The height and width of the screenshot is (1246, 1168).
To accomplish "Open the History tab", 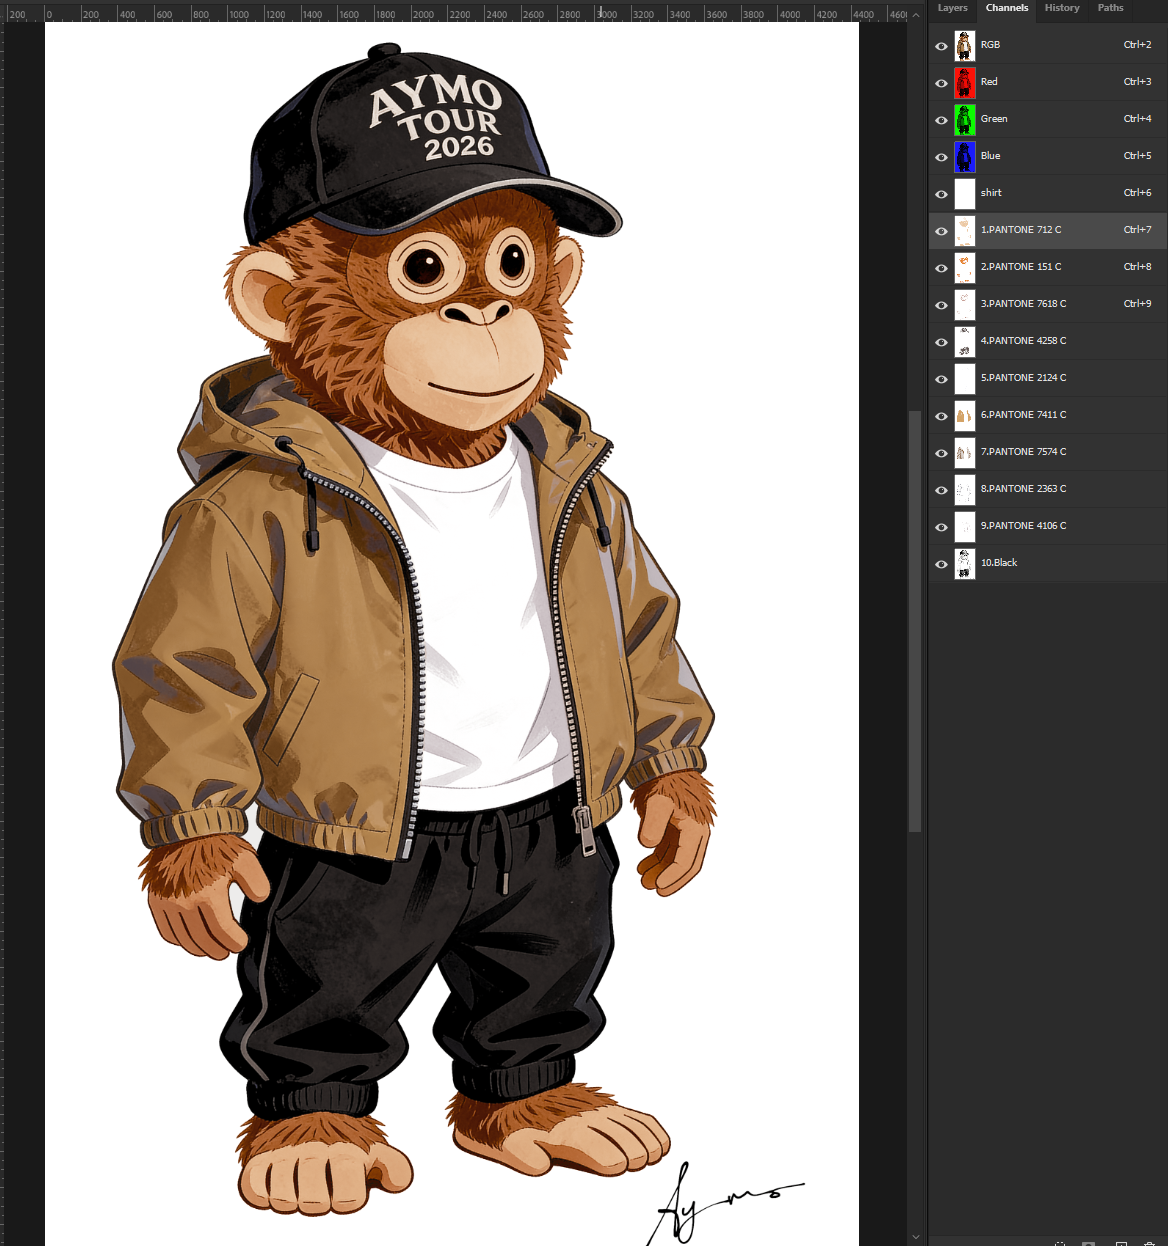I will (1062, 8).
